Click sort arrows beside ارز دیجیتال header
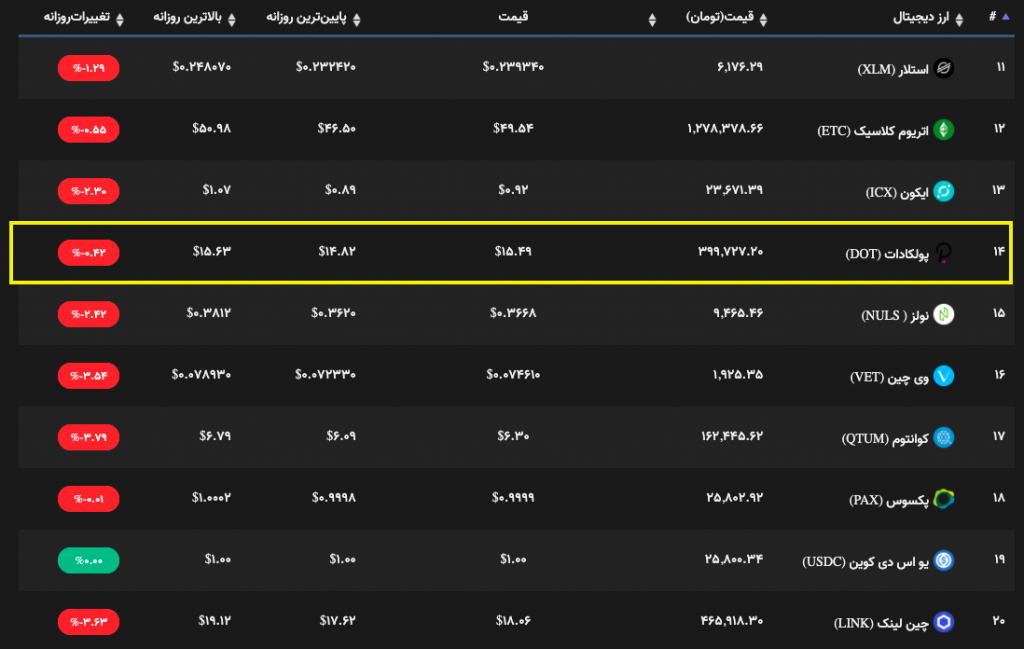Screen dimensions: 1024x649 coord(959,20)
